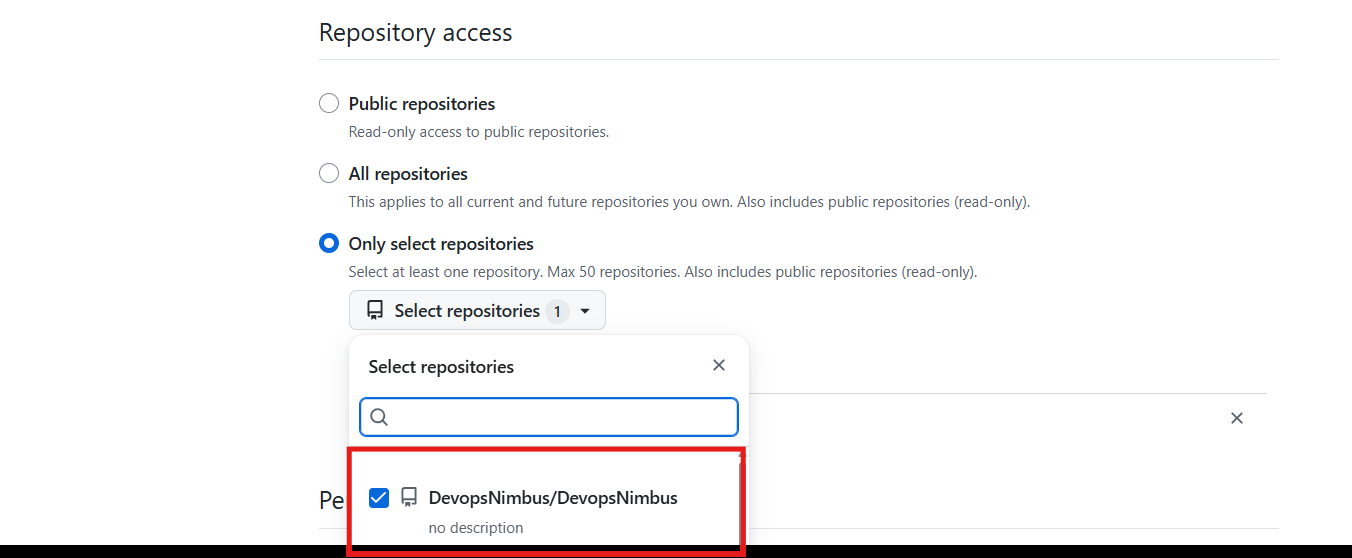This screenshot has height=558, width=1352.
Task: Click the 'no description' text under repository
Action: [x=476, y=527]
